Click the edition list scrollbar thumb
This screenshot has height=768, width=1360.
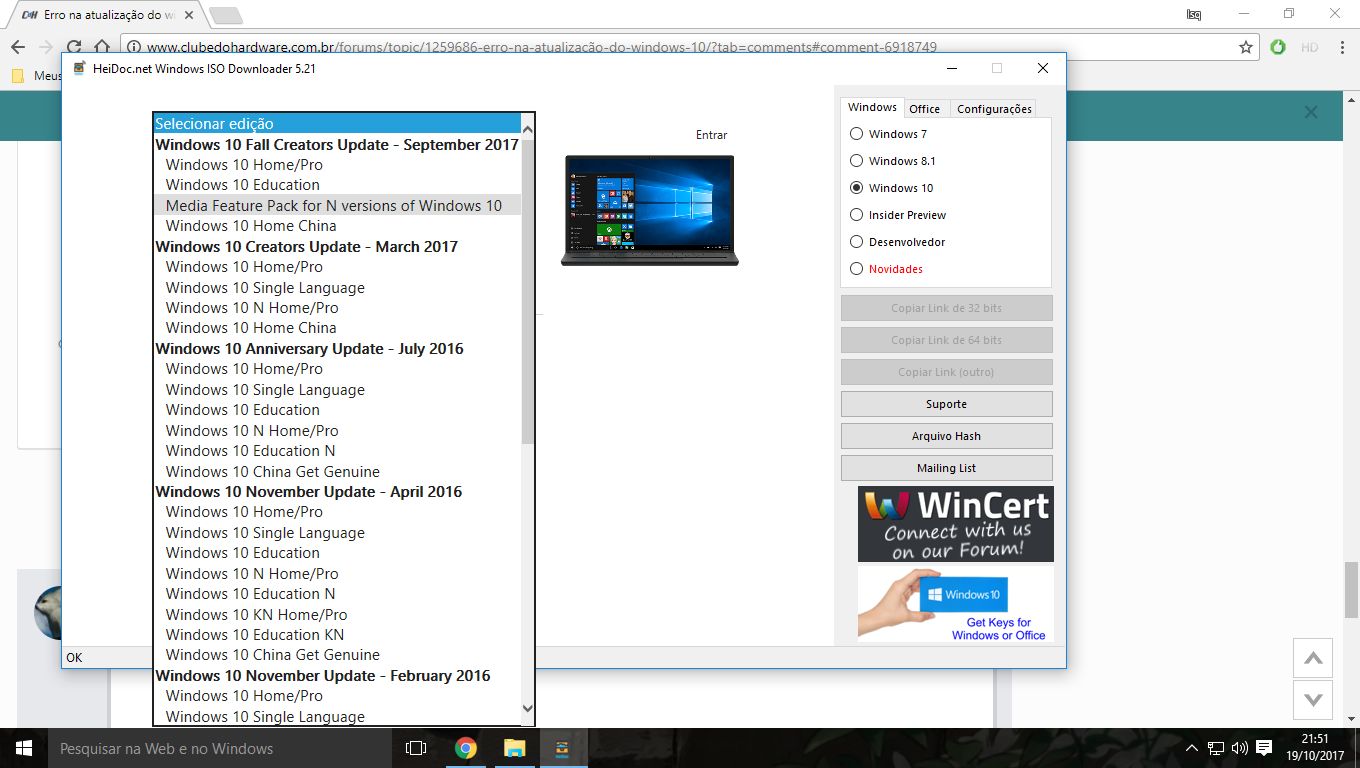tap(528, 290)
